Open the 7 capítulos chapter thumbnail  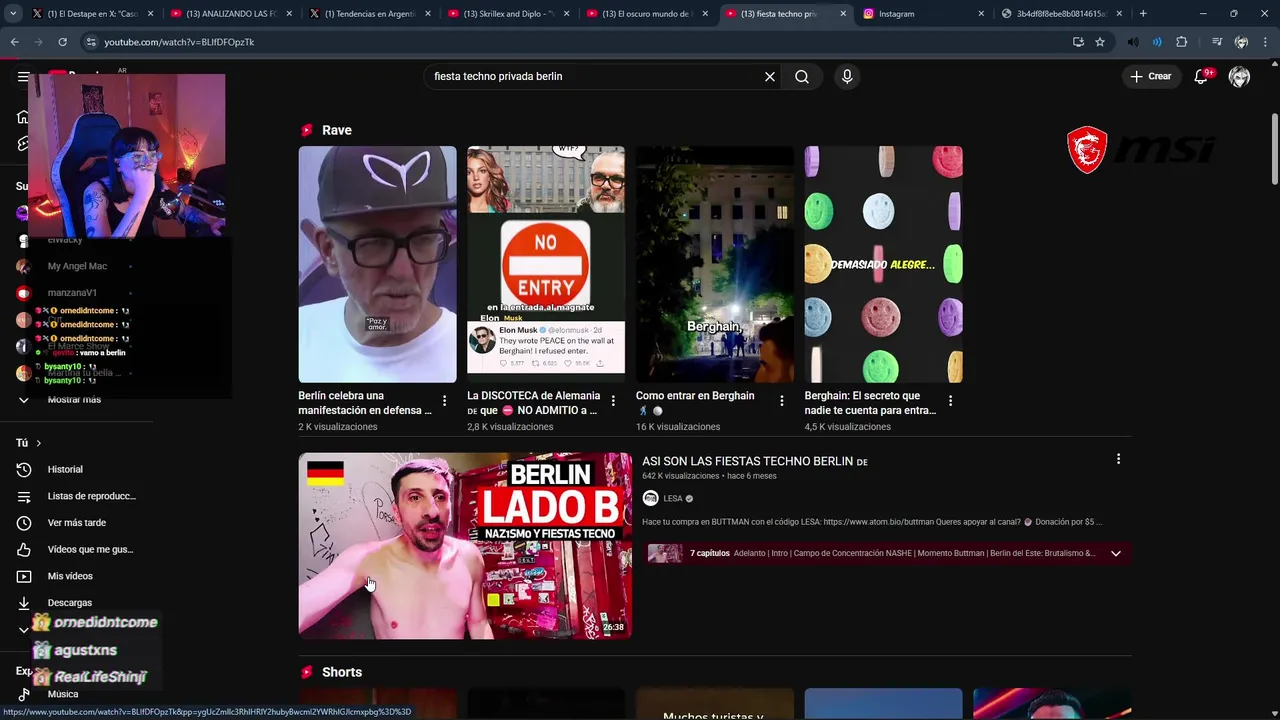665,553
